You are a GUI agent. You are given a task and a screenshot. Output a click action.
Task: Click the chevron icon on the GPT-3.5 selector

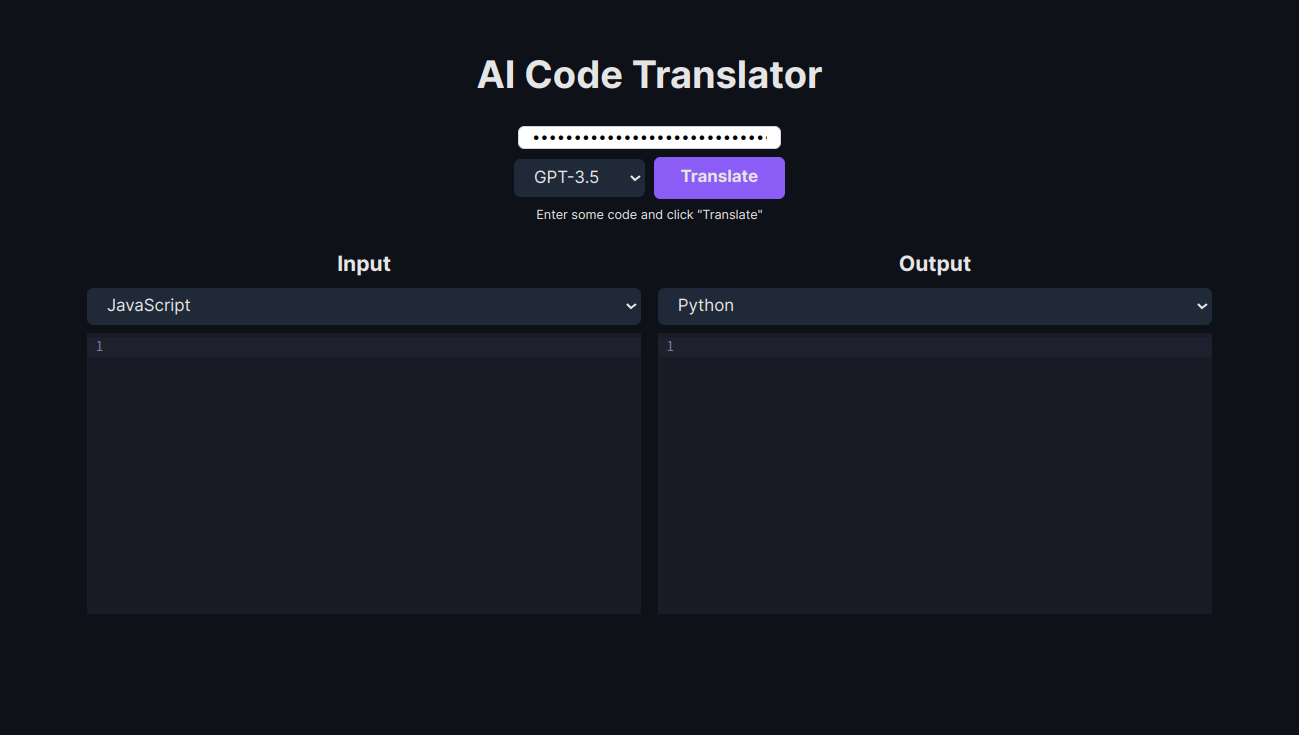click(x=636, y=177)
